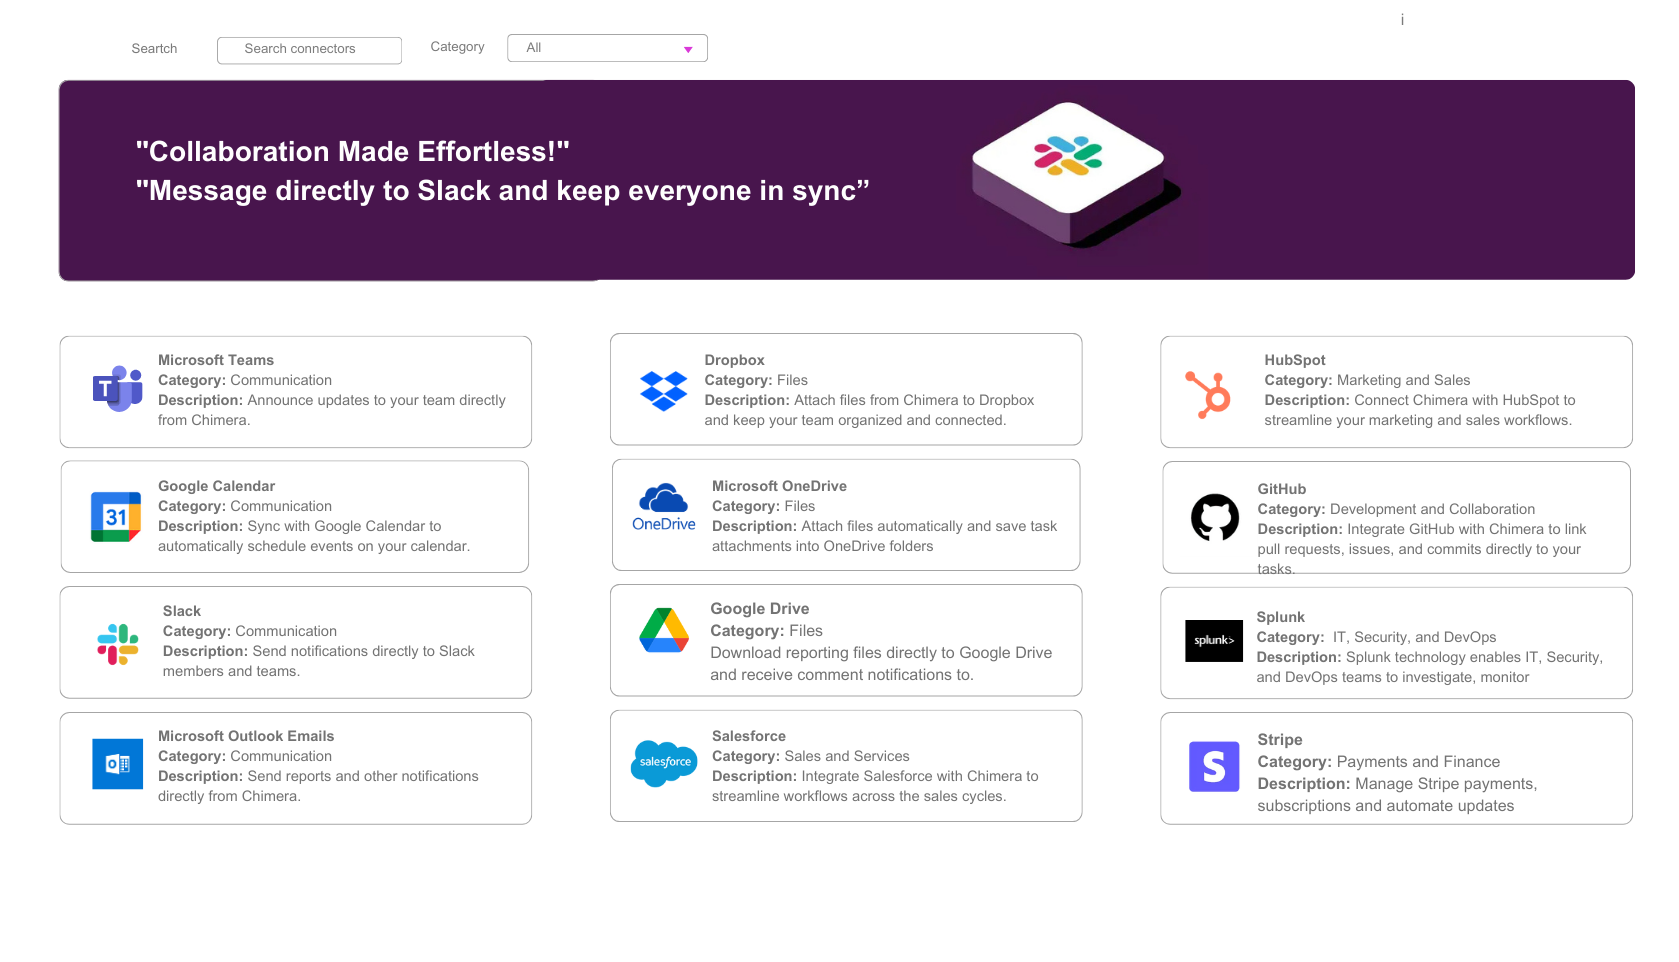
Task: Open the Microsoft Teams connector title
Action: [x=216, y=360]
